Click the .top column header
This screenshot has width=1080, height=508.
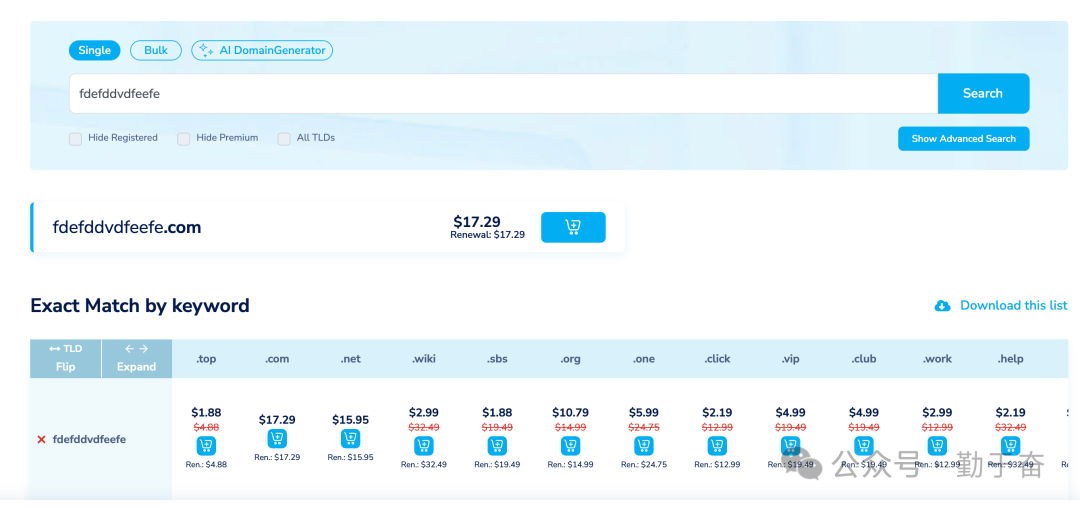(x=206, y=359)
